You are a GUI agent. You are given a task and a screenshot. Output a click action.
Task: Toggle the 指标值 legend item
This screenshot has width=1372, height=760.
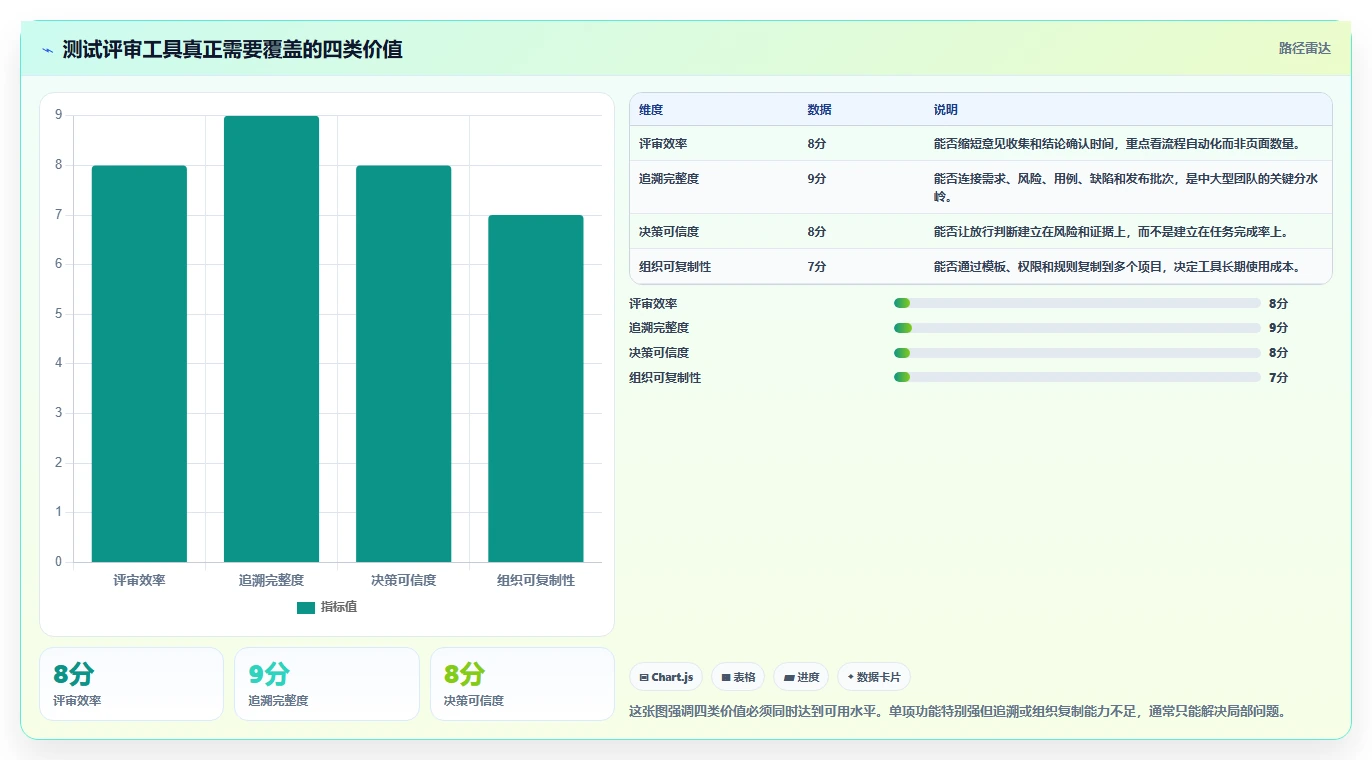point(327,607)
